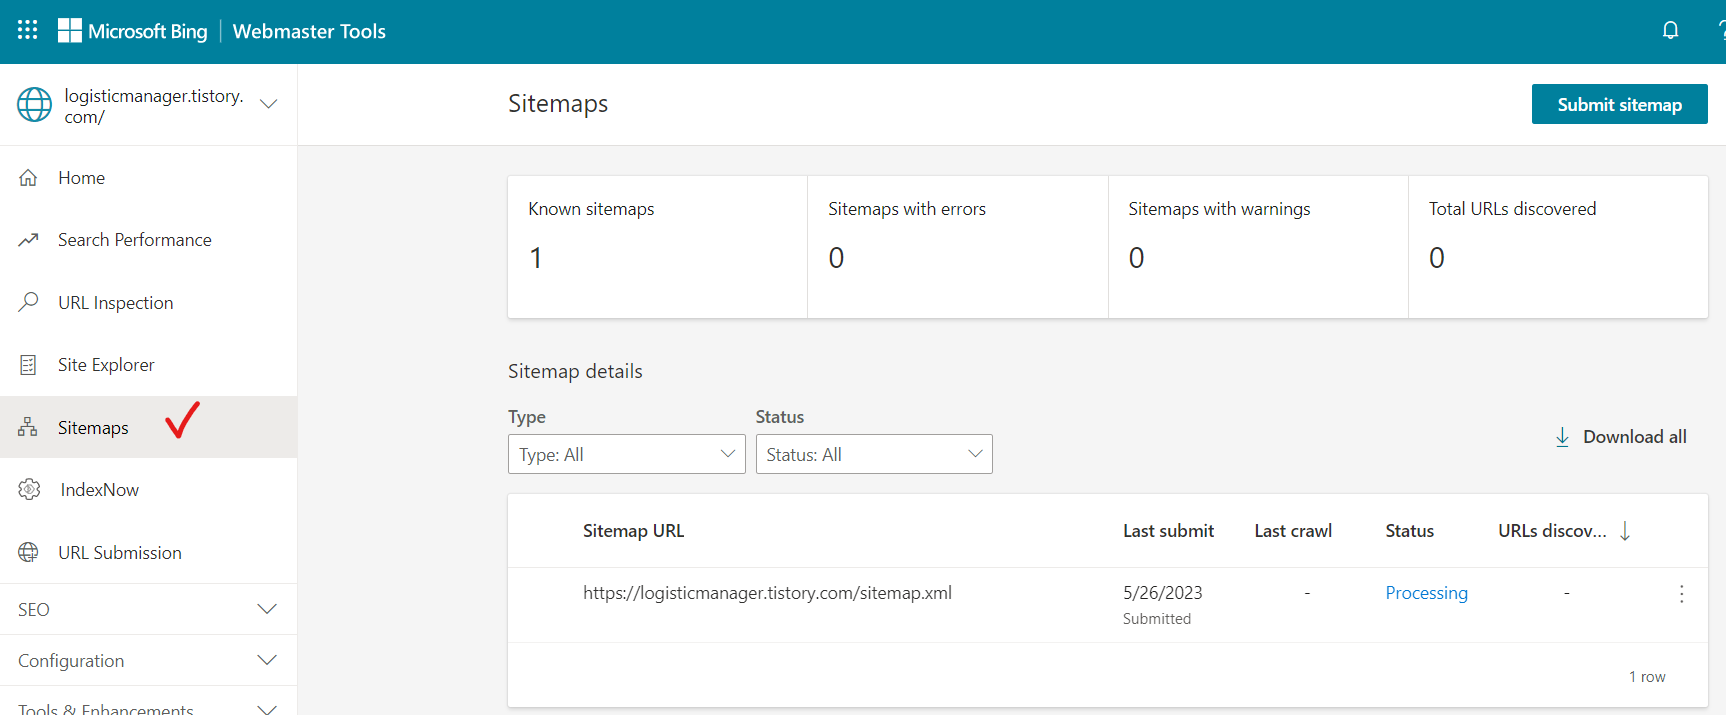Open Search Performance page
This screenshot has width=1726, height=715.
click(148, 240)
